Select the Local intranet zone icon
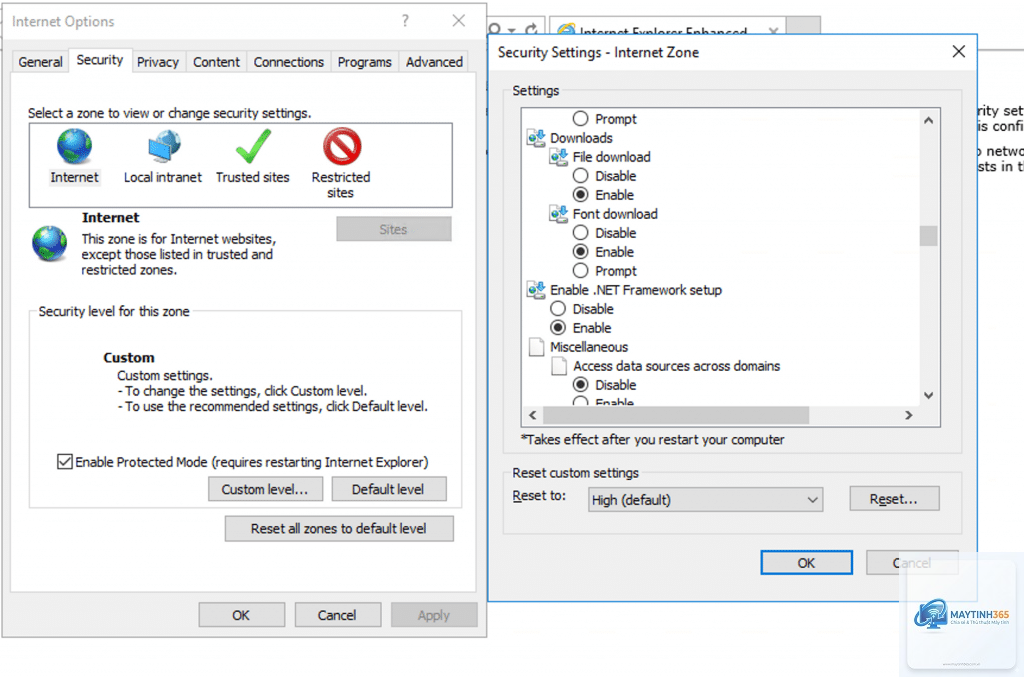 pyautogui.click(x=164, y=146)
